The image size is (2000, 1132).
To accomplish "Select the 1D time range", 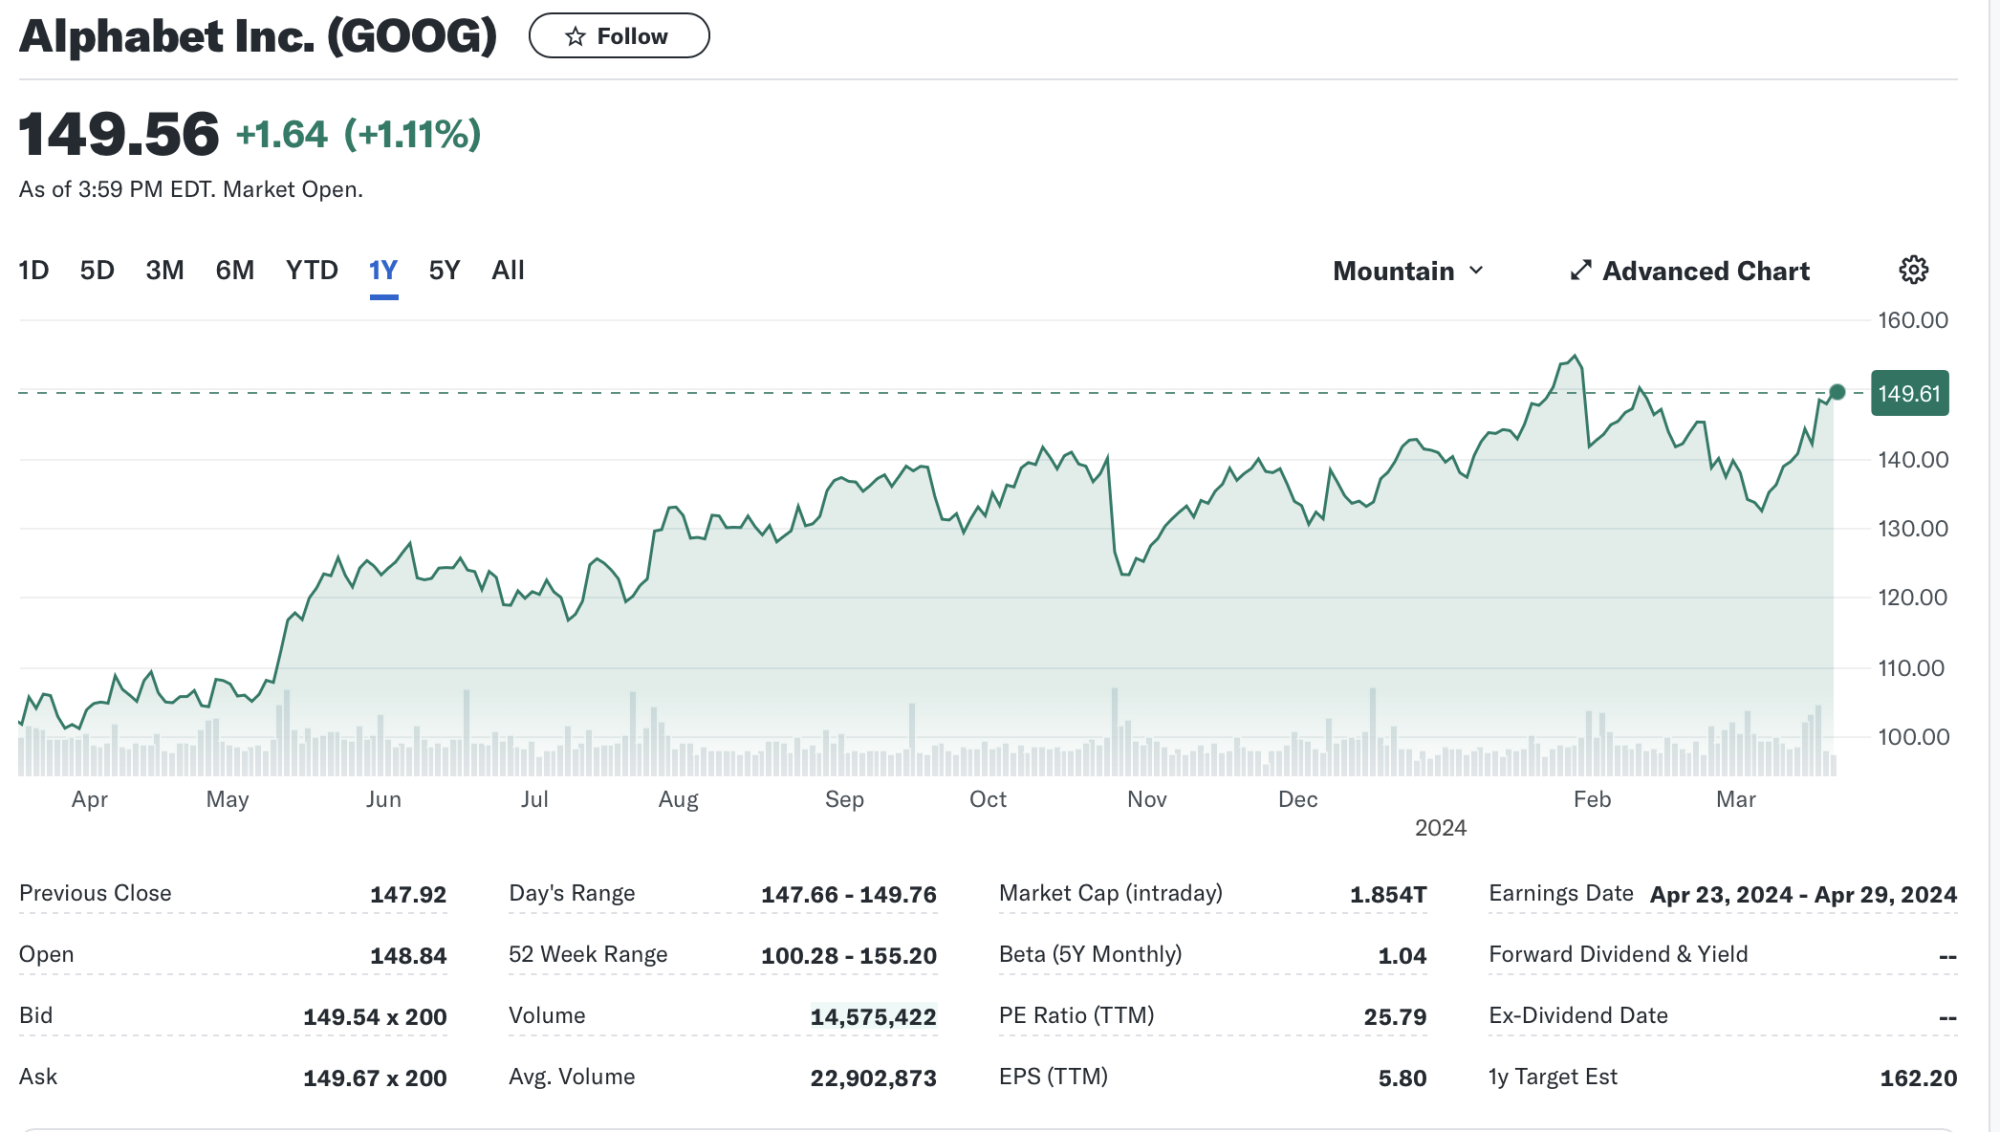I will pos(34,270).
